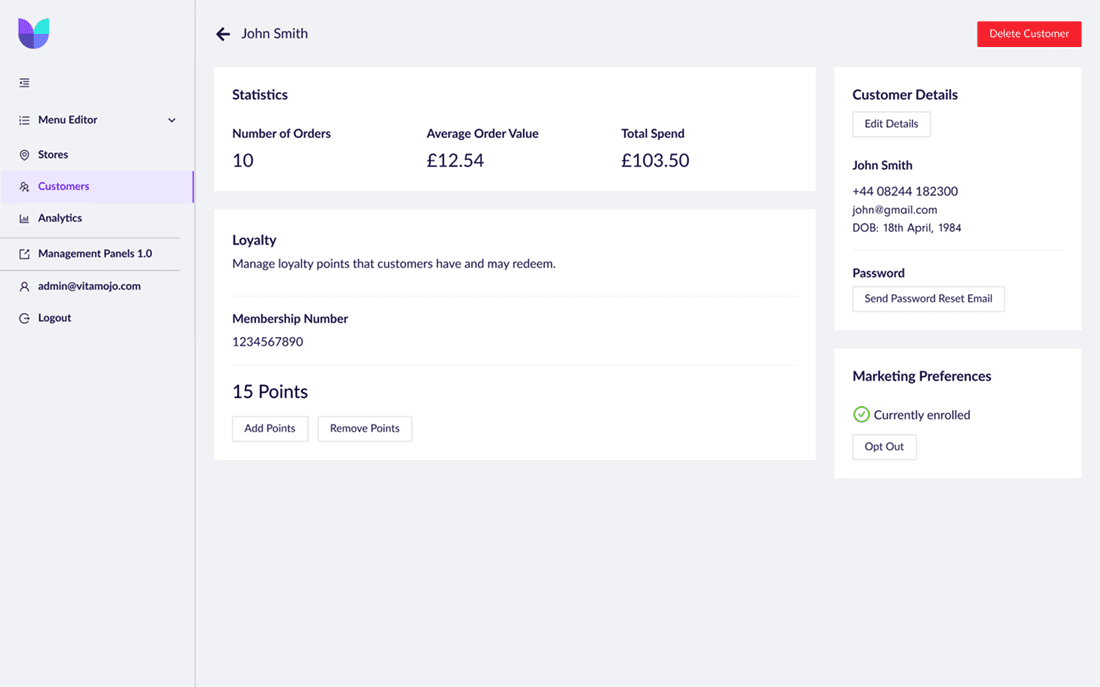Click the Vita Mojo logo icon

pyautogui.click(x=33, y=34)
